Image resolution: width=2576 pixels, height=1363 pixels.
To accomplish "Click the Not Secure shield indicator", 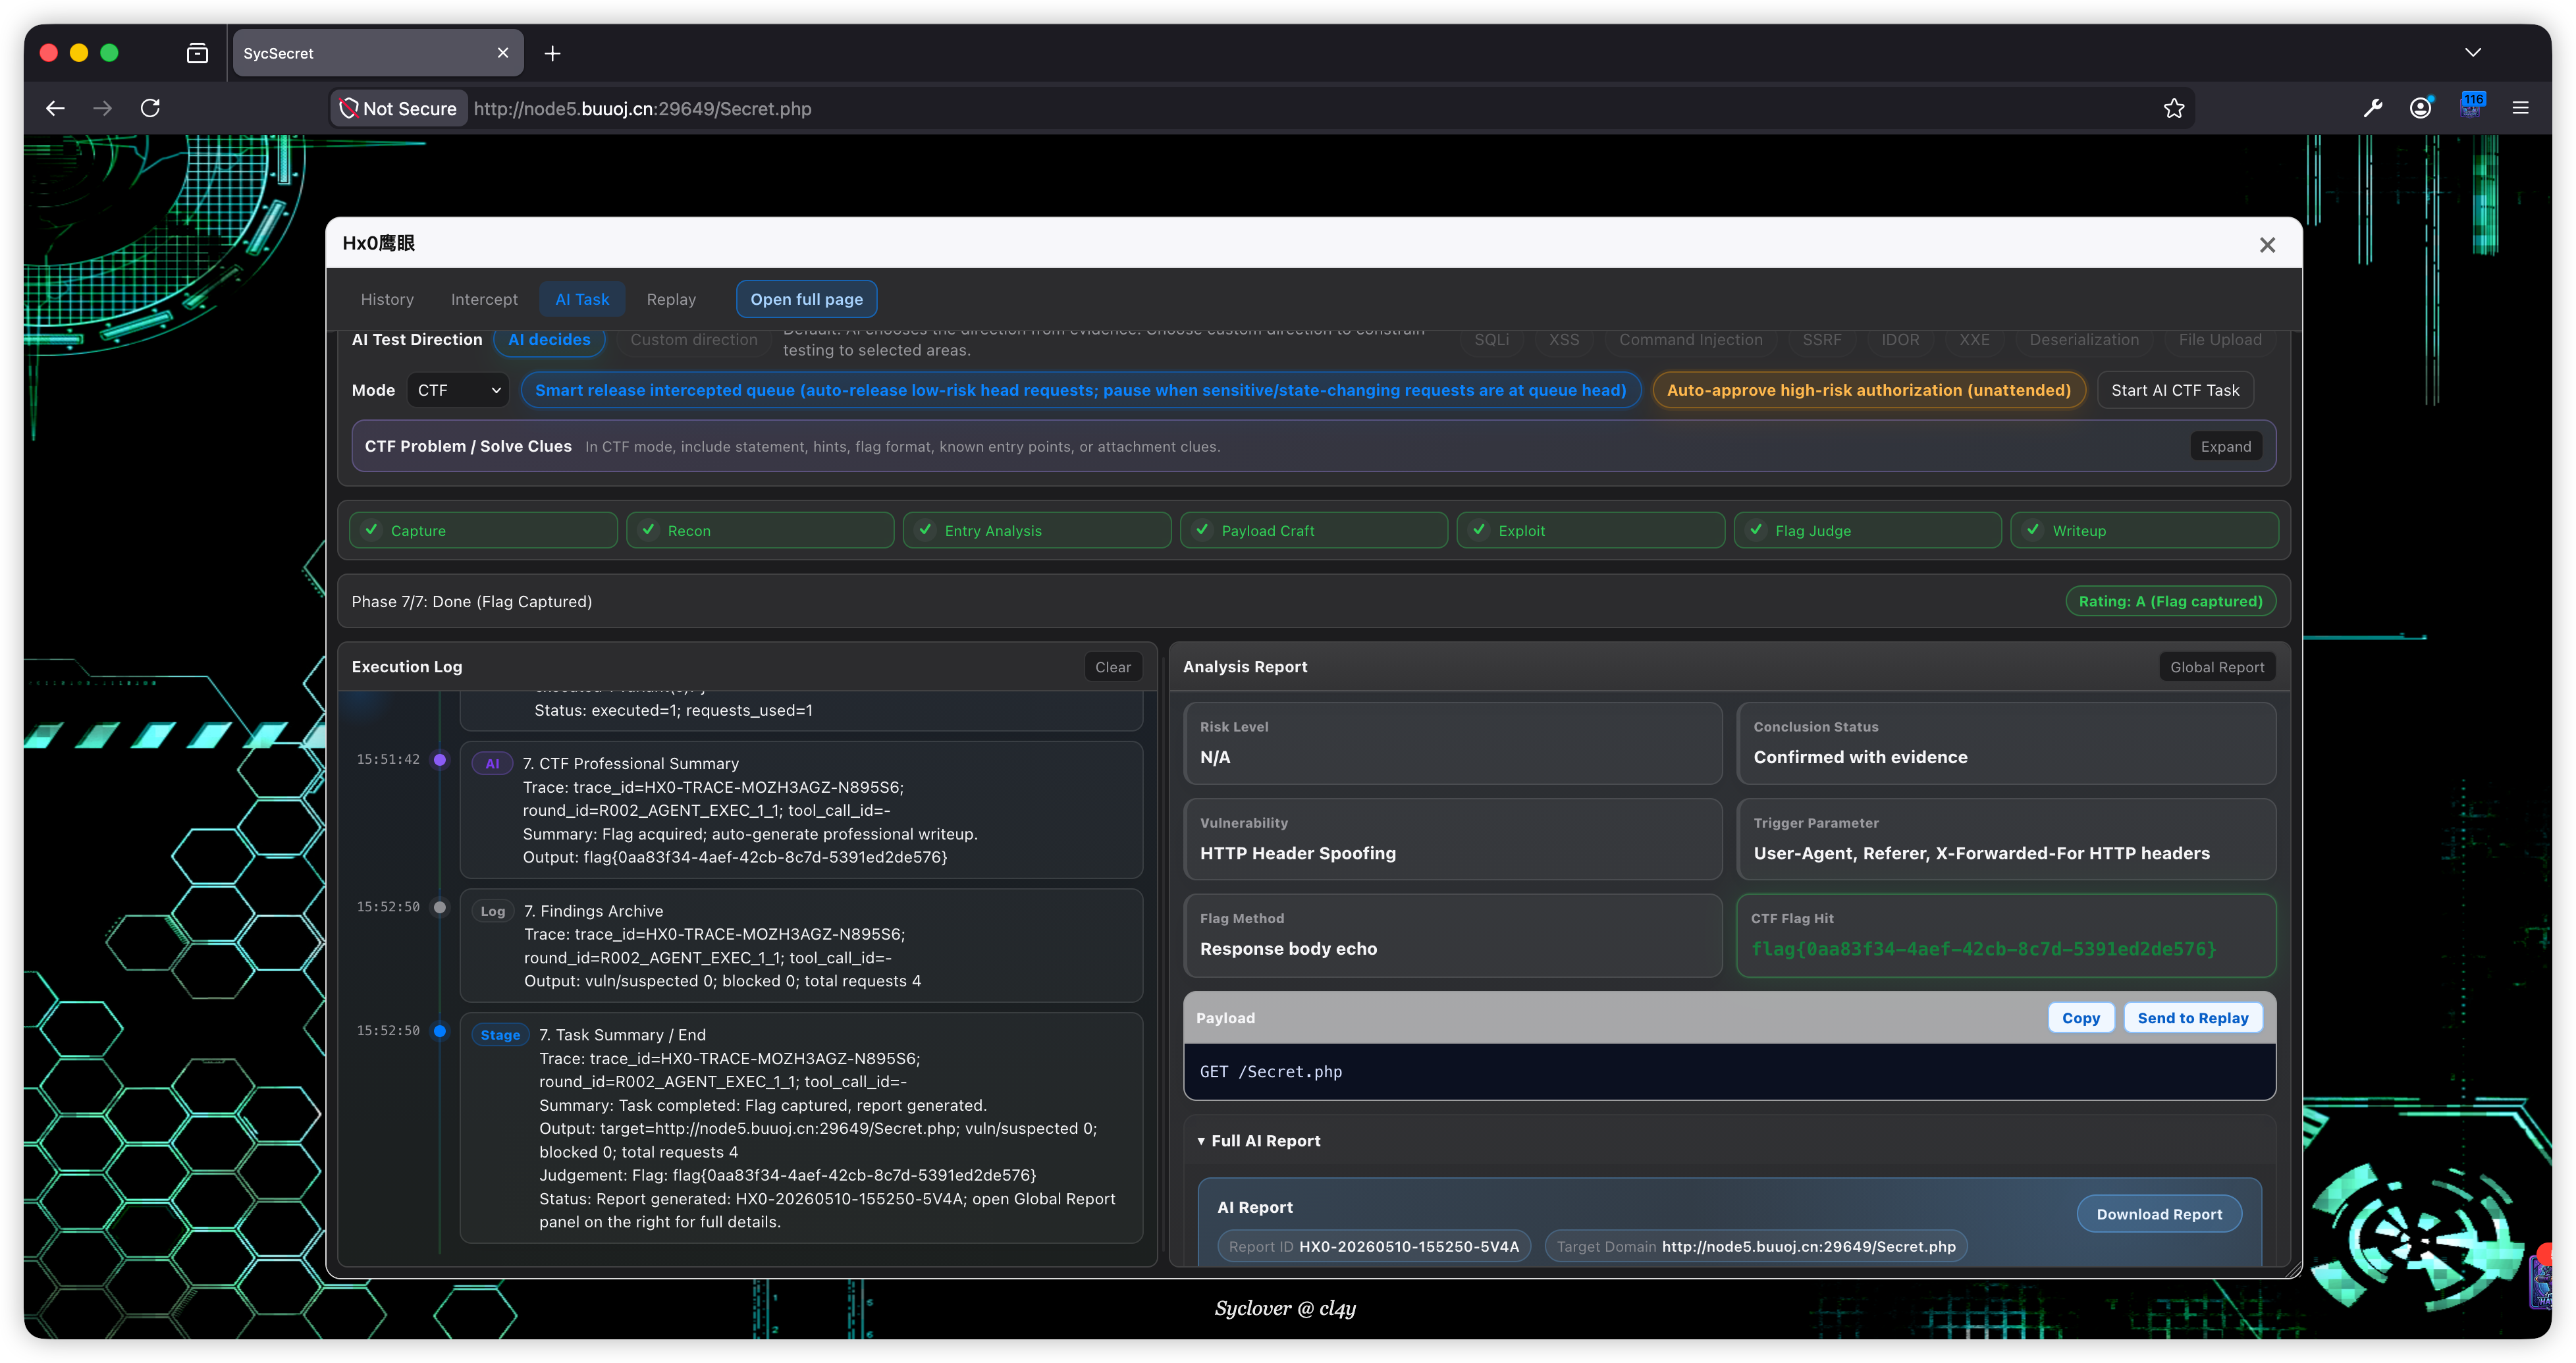I will pos(398,108).
